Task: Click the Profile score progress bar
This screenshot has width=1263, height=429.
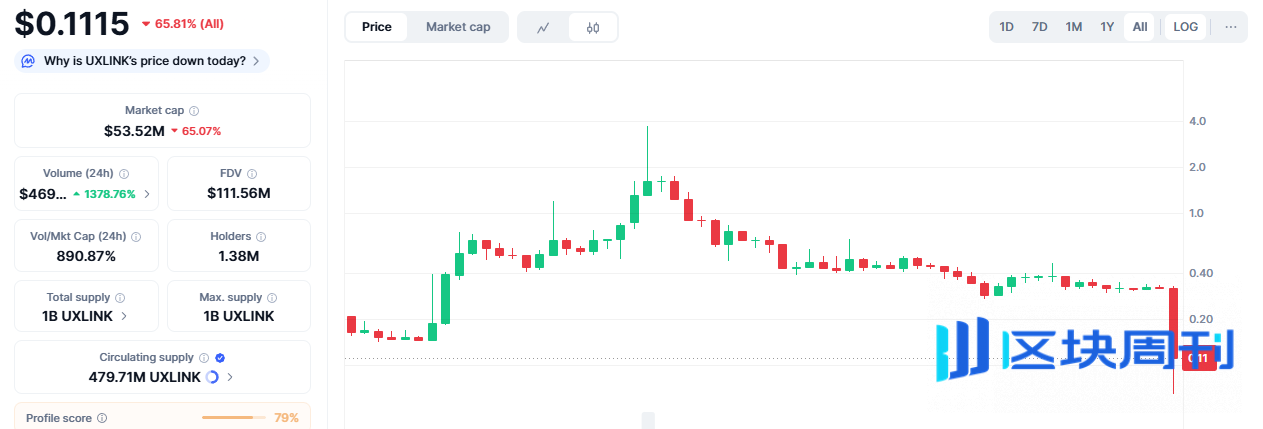Action: (x=233, y=418)
